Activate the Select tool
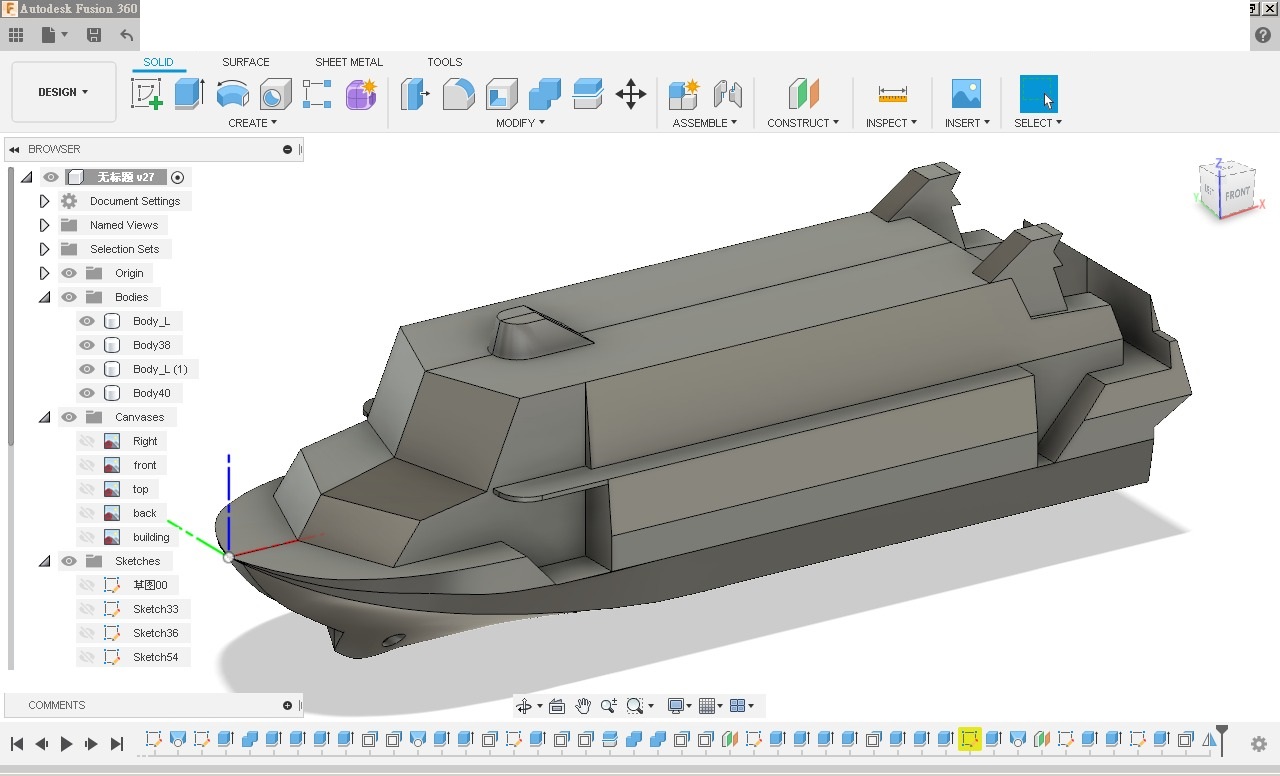Image resolution: width=1280 pixels, height=776 pixels. click(x=1038, y=94)
